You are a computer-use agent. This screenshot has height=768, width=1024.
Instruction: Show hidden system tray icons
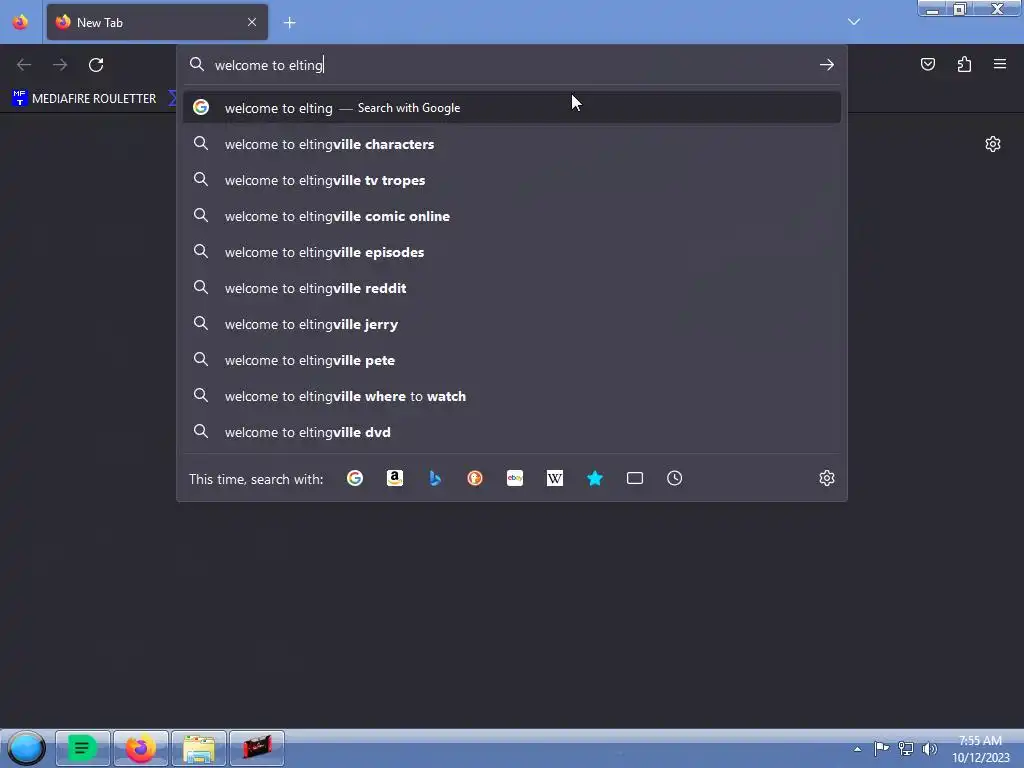[857, 749]
